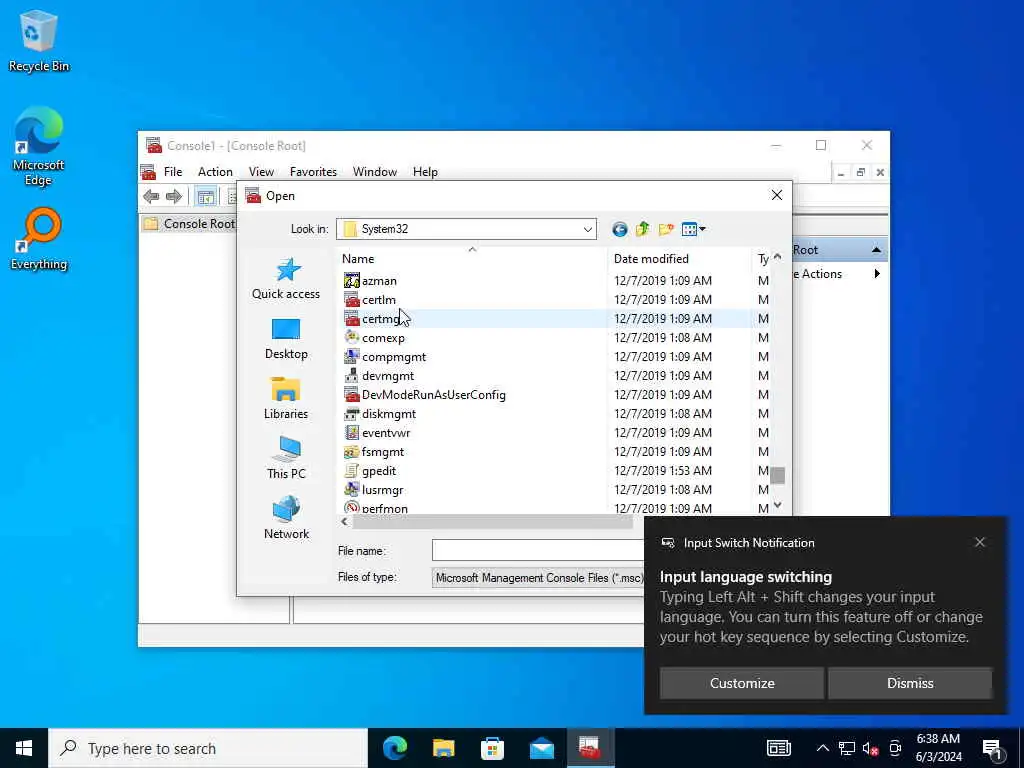Create new folder in Open dialog
Viewport: 1024px width, 768px height.
pyautogui.click(x=666, y=229)
